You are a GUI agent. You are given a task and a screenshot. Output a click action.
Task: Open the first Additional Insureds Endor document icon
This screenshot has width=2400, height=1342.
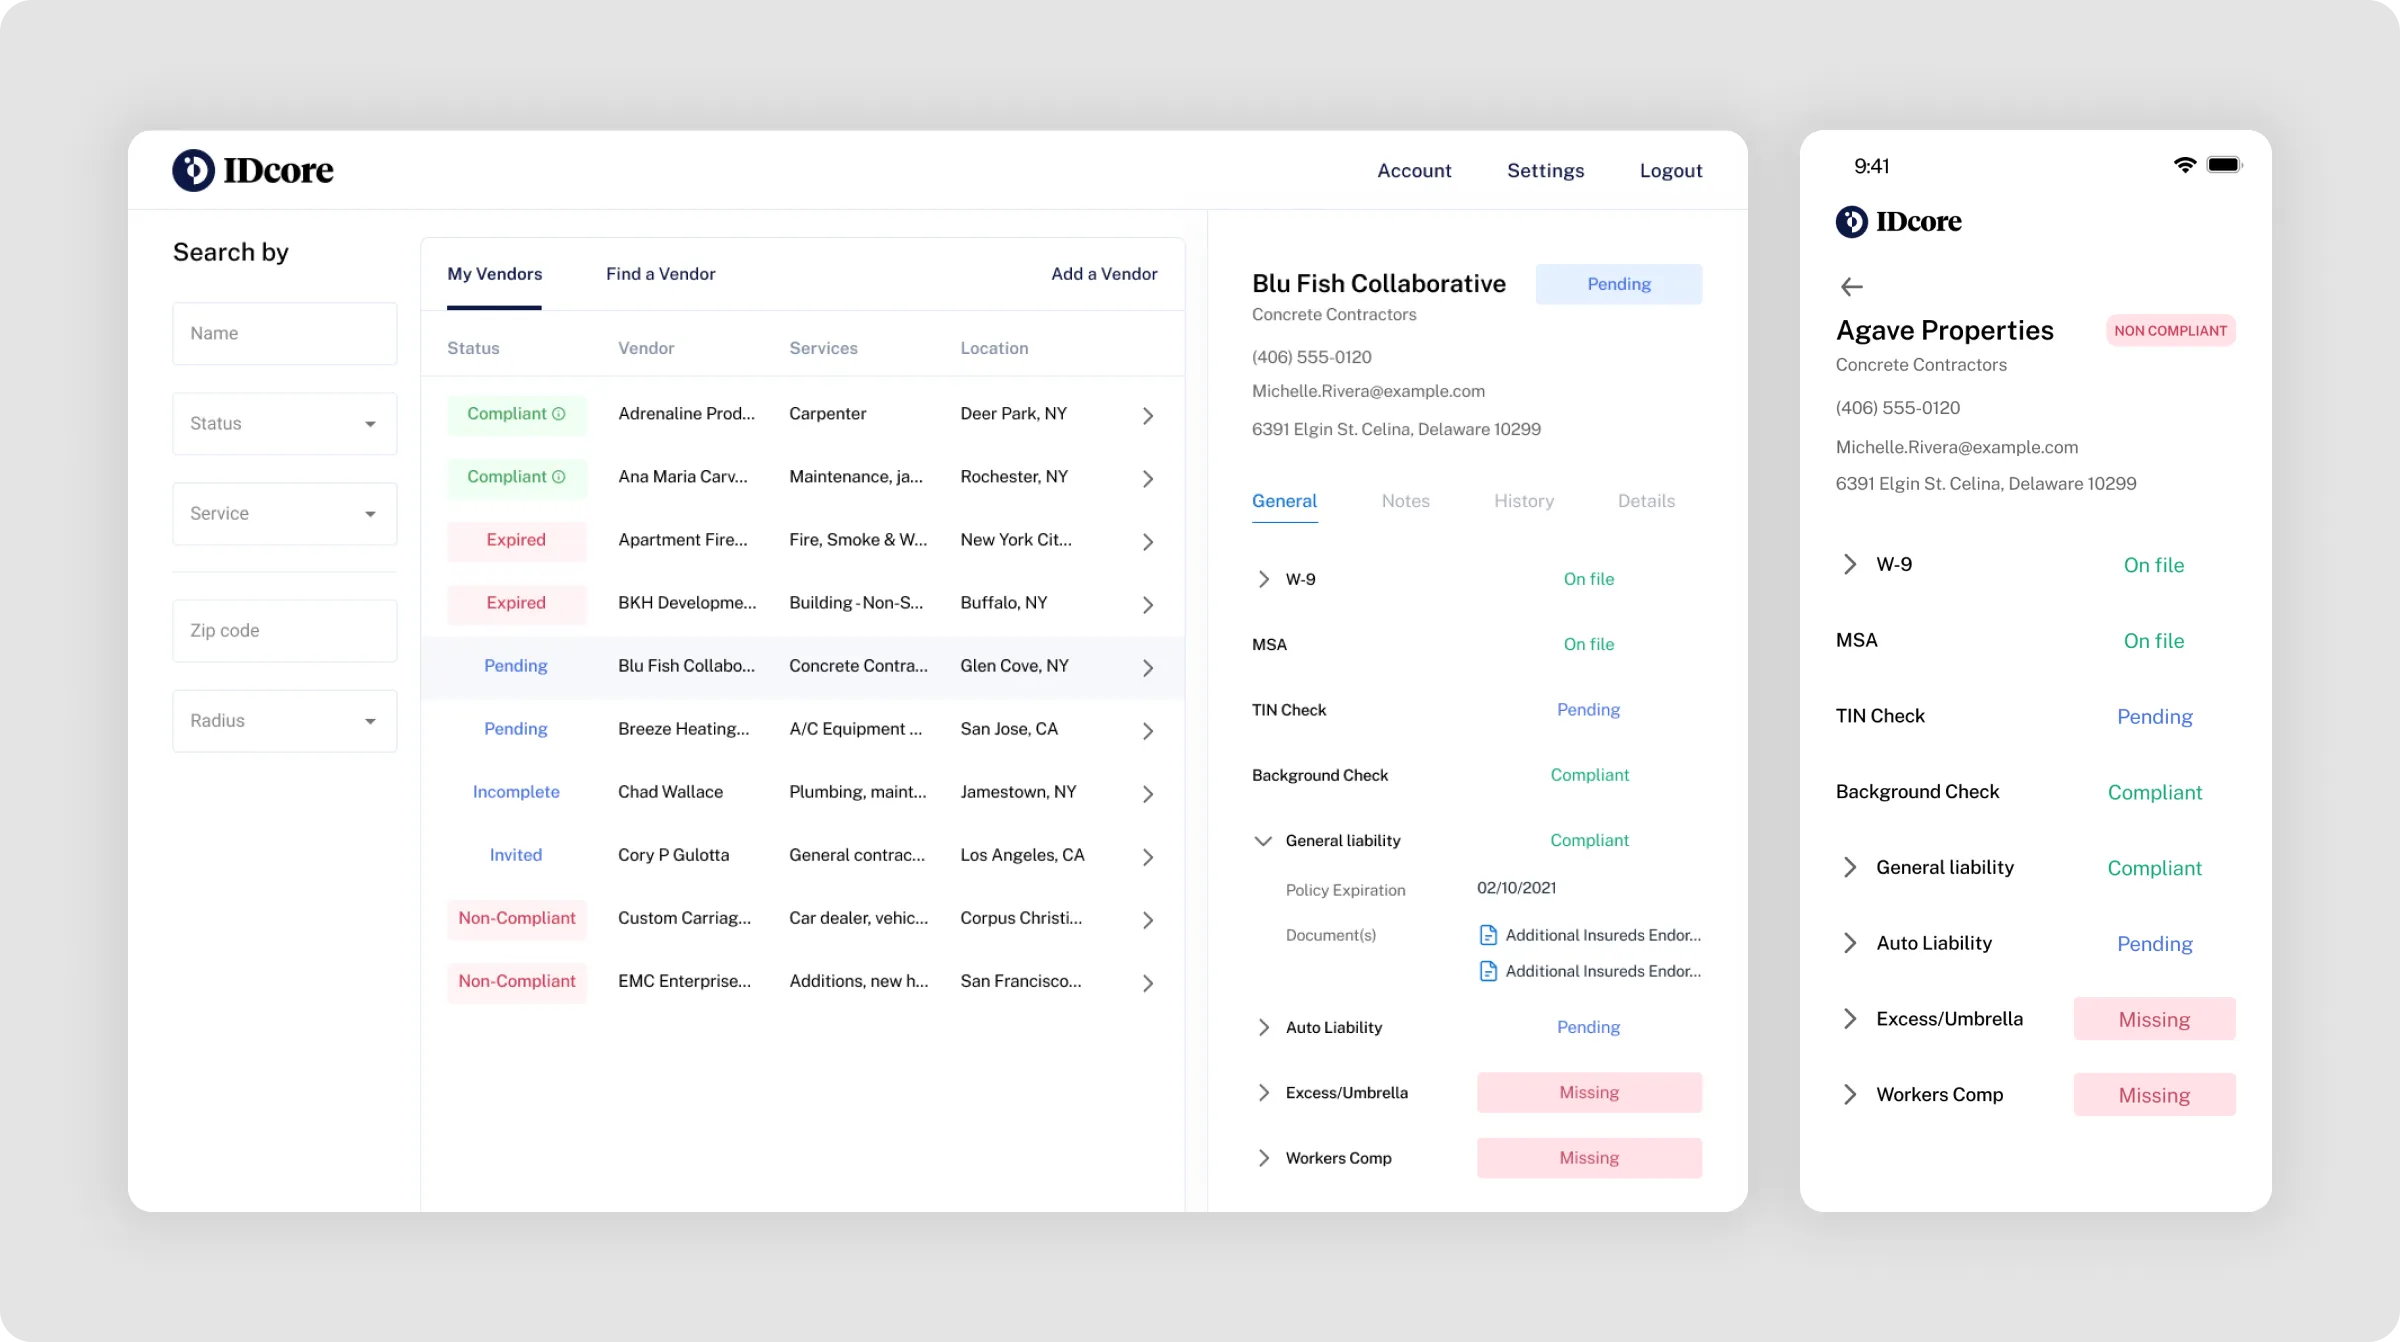tap(1488, 935)
